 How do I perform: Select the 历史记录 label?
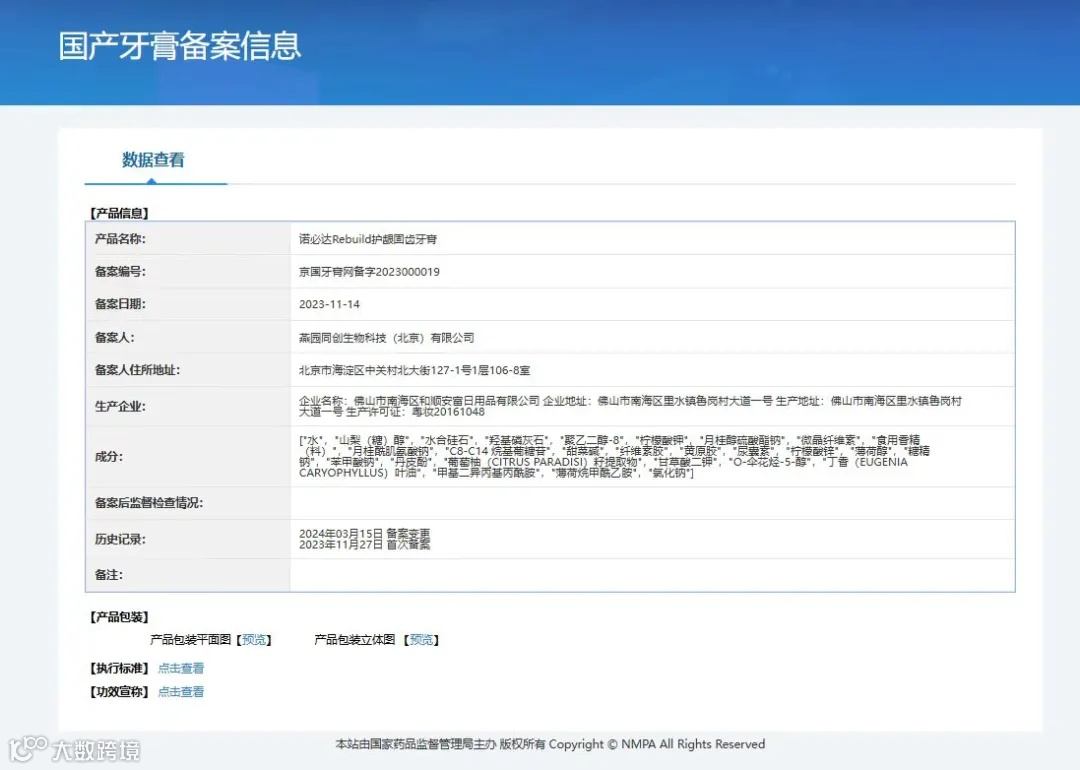click(120, 539)
